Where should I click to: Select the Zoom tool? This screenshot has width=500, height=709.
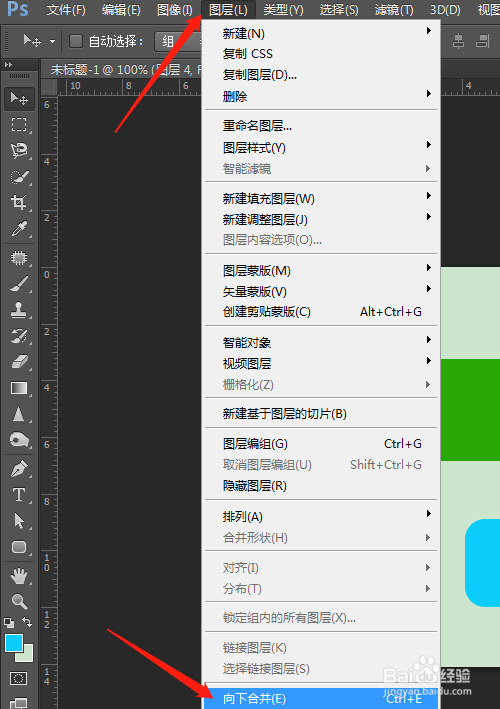[x=19, y=601]
